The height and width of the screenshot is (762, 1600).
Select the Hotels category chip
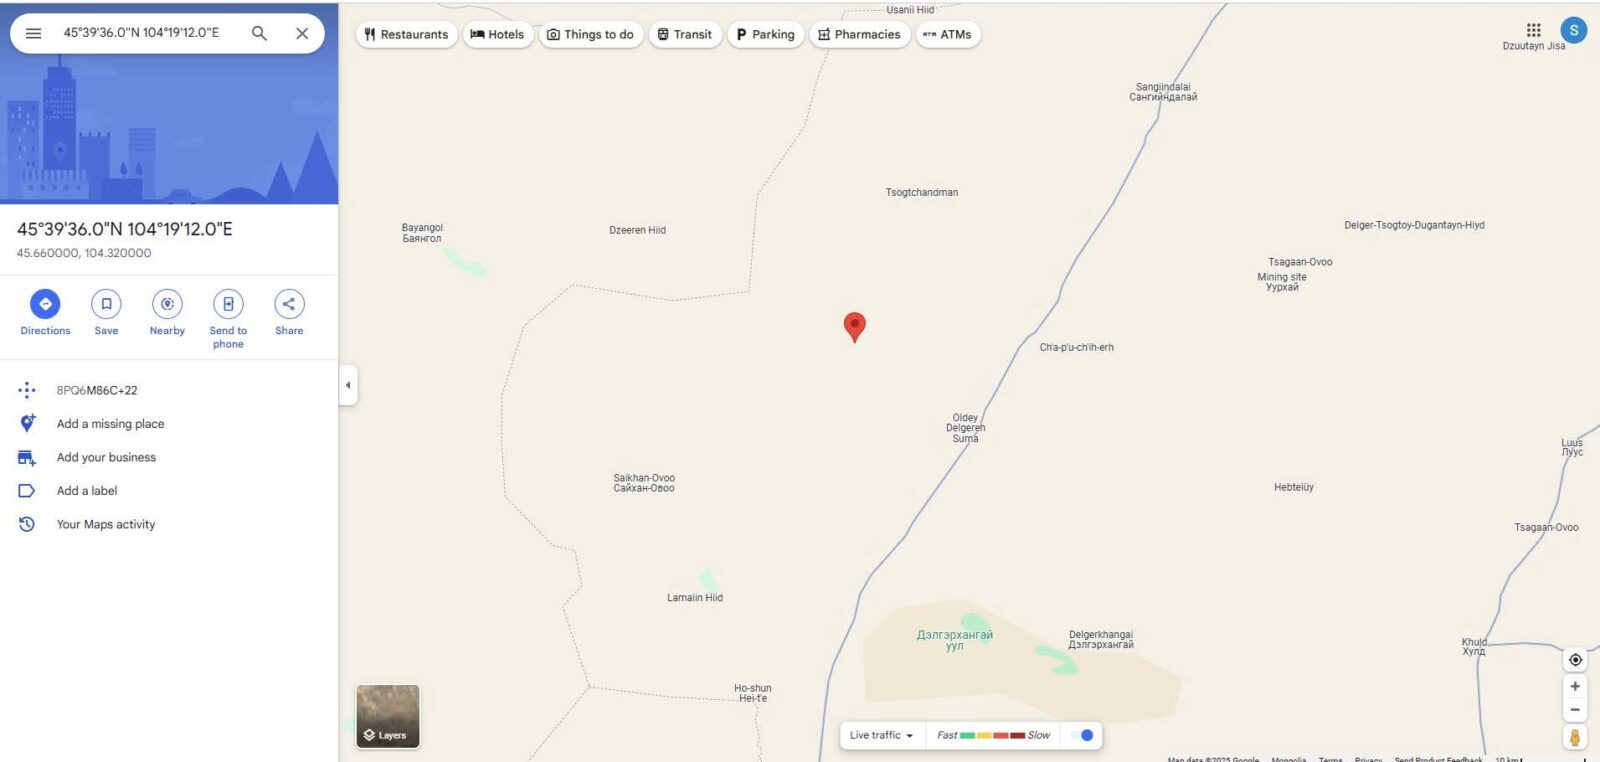tap(497, 34)
